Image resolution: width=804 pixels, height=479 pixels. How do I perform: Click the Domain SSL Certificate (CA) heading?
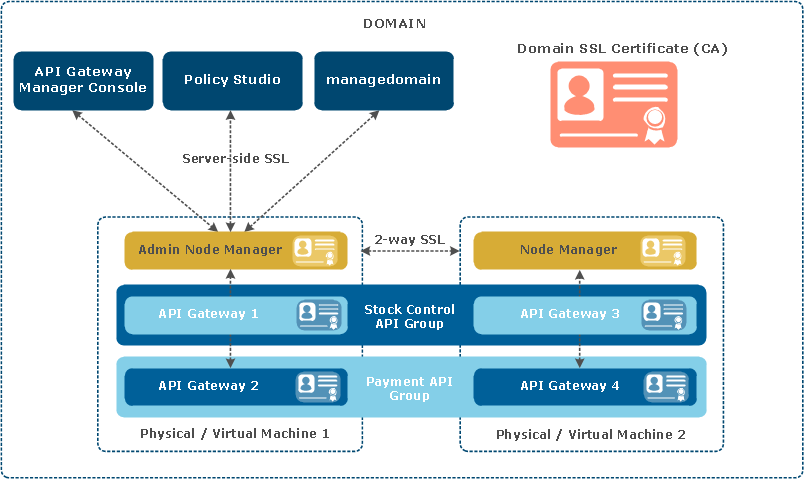coord(622,49)
